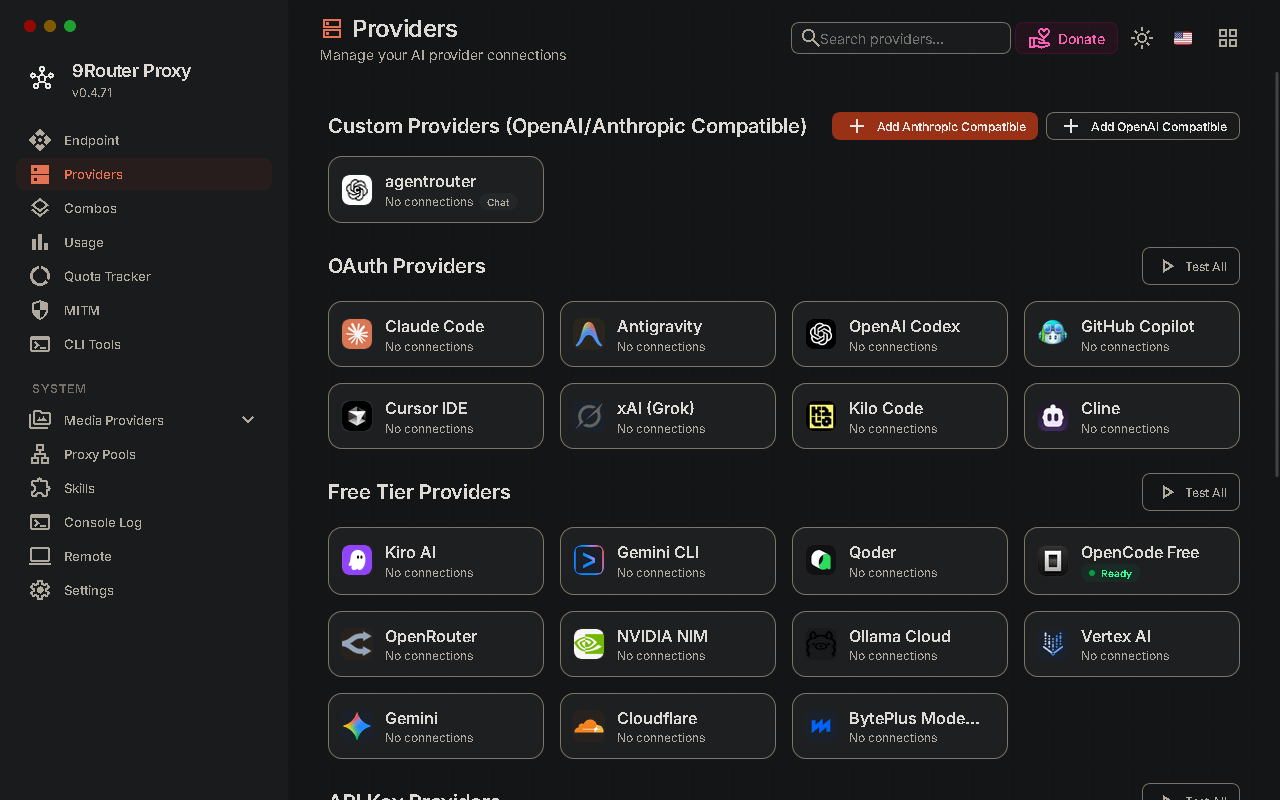Click the Endpoint sidebar icon
The image size is (1280, 800).
click(x=40, y=140)
